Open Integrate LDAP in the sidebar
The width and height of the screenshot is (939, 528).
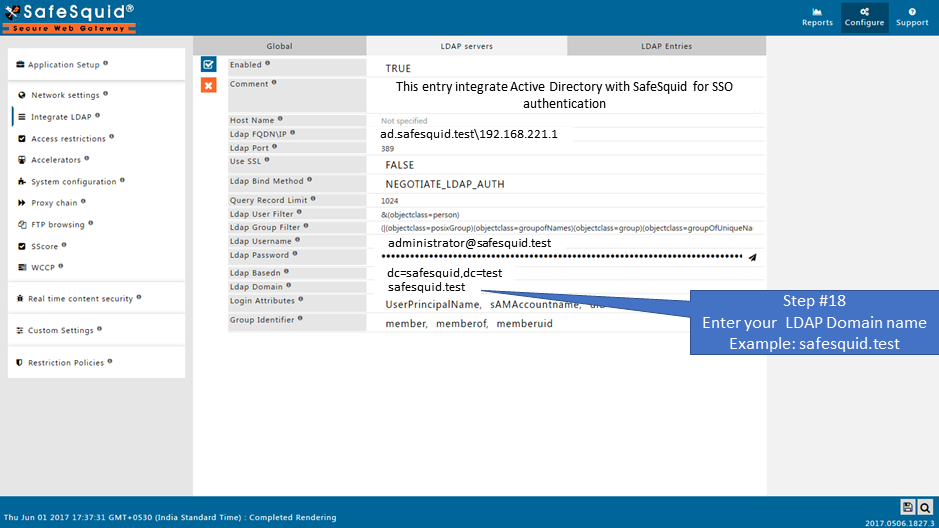pyautogui.click(x=61, y=117)
